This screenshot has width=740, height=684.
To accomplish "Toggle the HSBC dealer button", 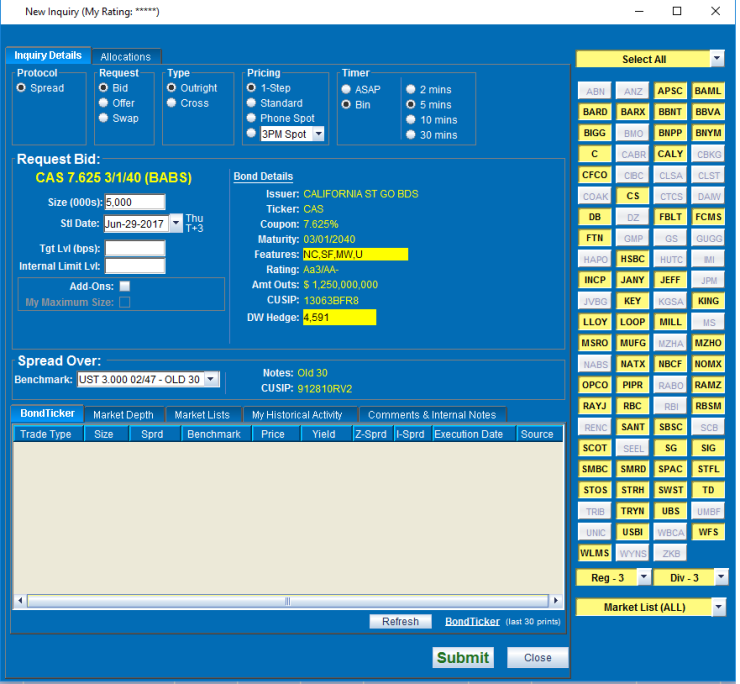I will click(x=632, y=259).
